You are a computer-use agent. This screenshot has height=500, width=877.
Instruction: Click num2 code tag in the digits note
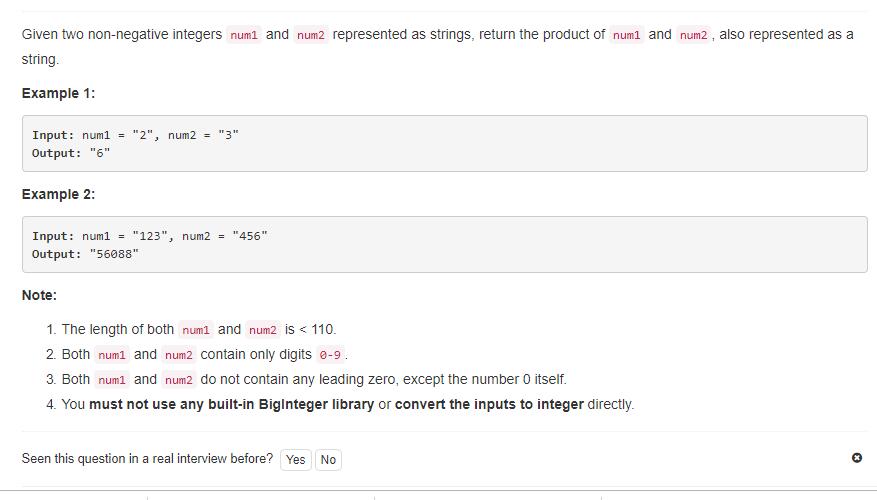179,355
